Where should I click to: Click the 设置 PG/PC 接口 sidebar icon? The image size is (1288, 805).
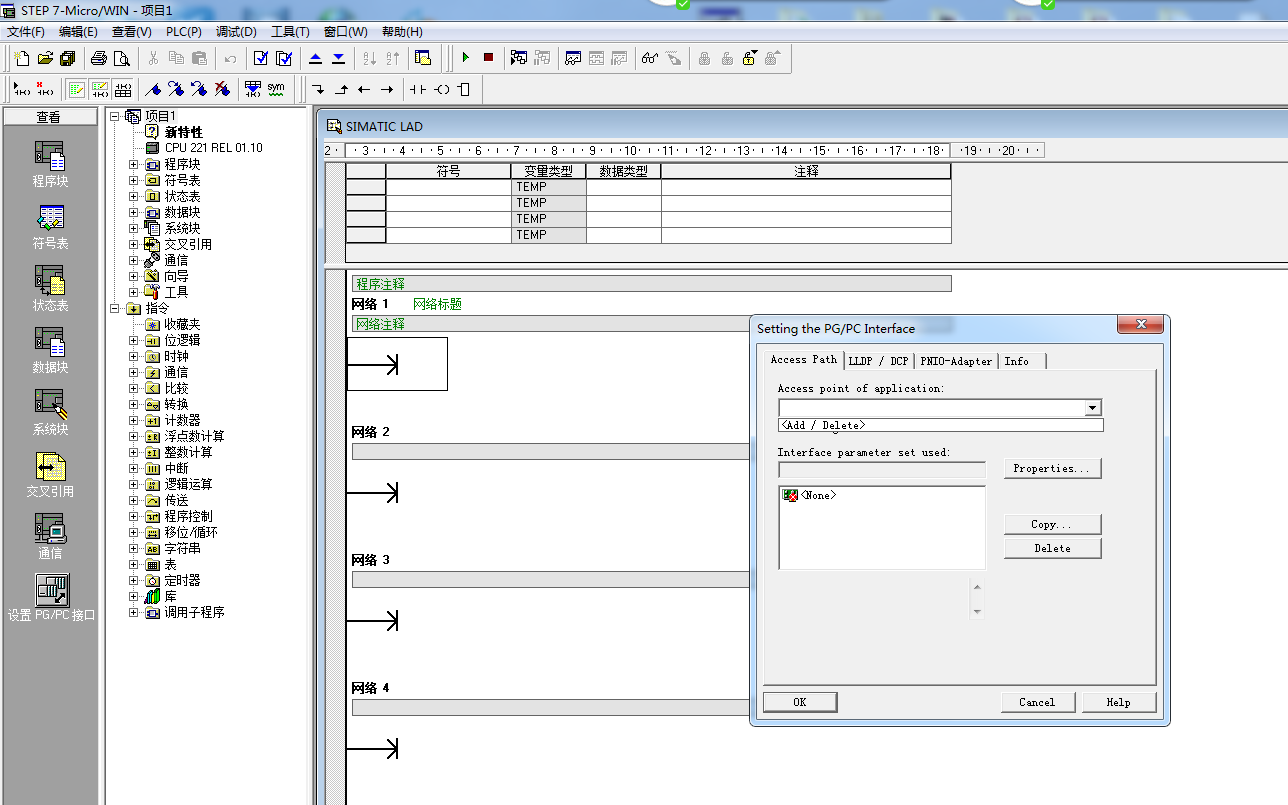click(51, 590)
